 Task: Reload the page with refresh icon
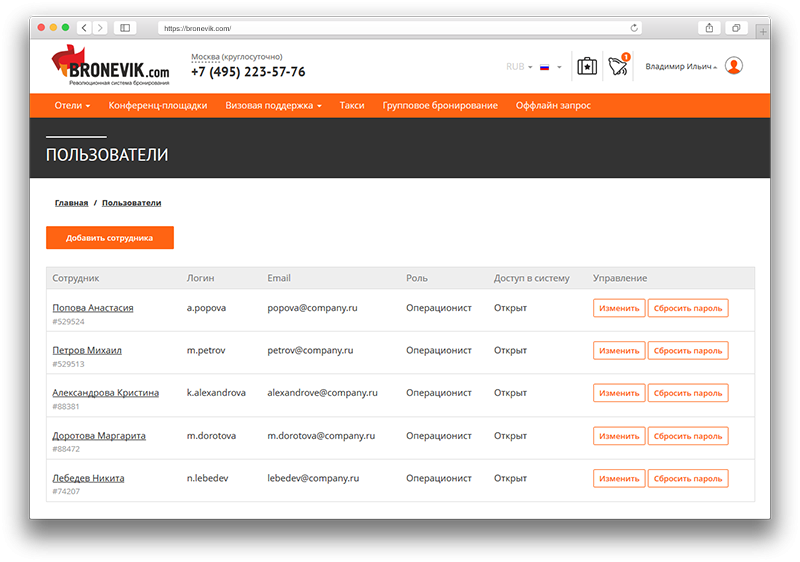coord(634,28)
